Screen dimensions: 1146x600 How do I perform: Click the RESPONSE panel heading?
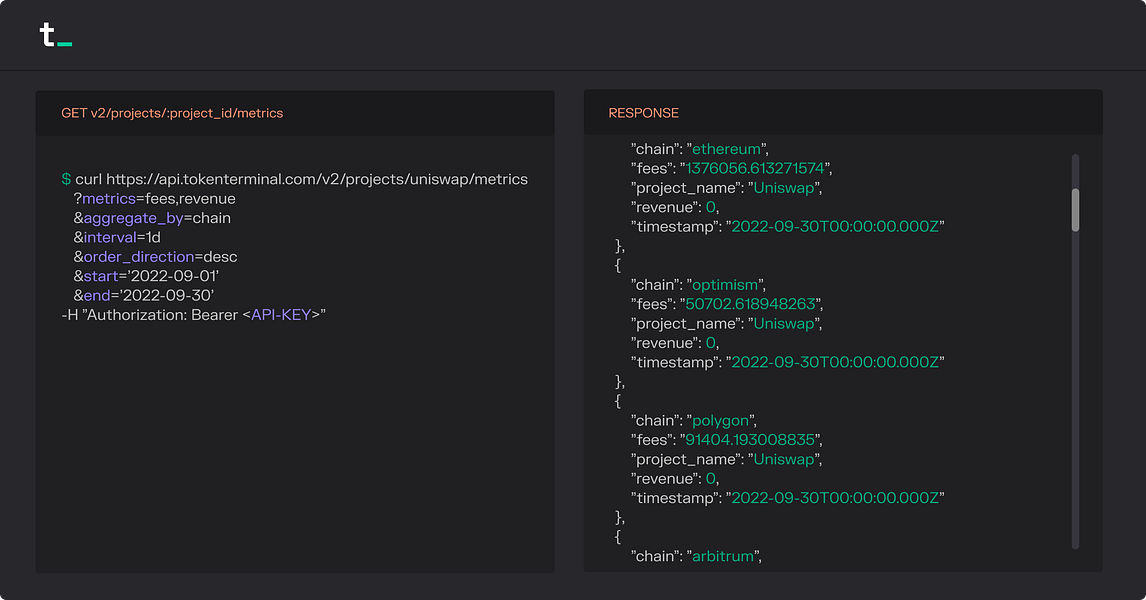tap(643, 113)
